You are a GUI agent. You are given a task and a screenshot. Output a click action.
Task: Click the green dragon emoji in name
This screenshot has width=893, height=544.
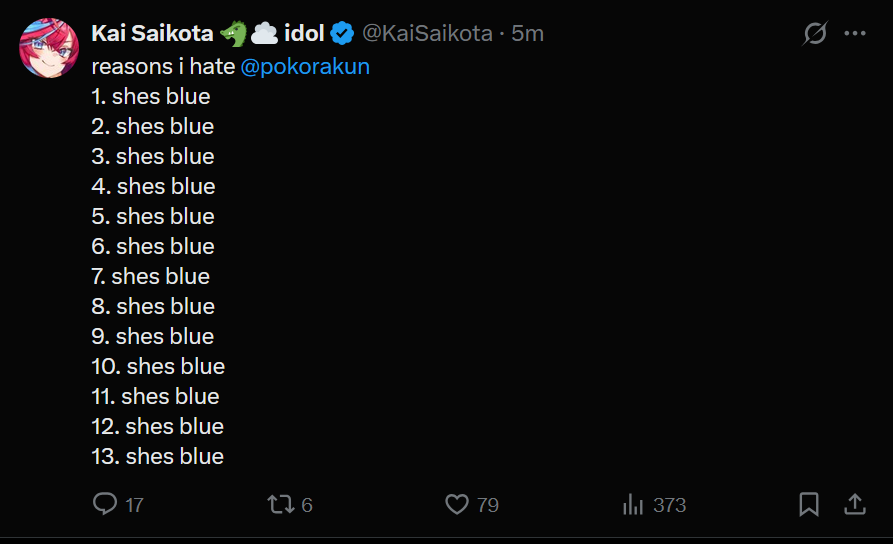233,34
